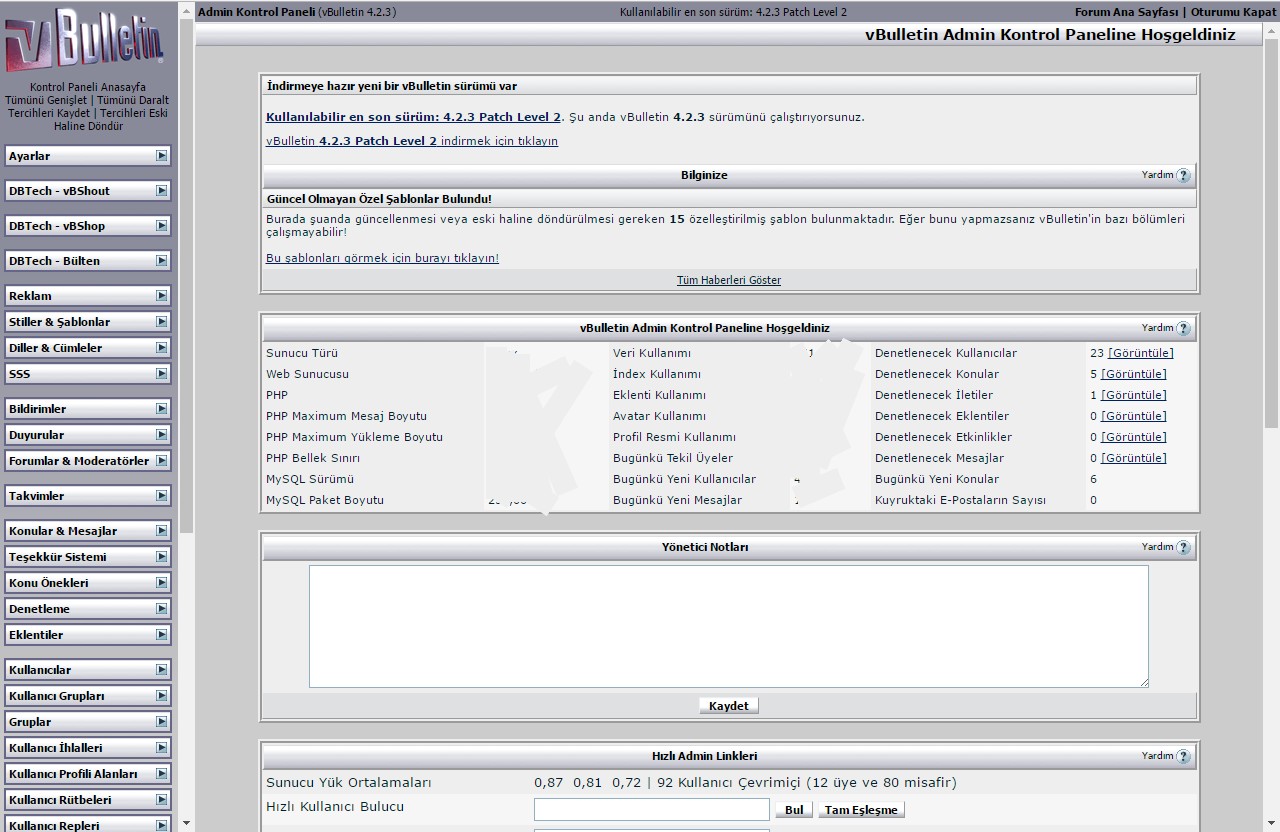Image resolution: width=1280 pixels, height=832 pixels.
Task: Expand the Kullanıcılar arrow icon
Action: (x=161, y=670)
